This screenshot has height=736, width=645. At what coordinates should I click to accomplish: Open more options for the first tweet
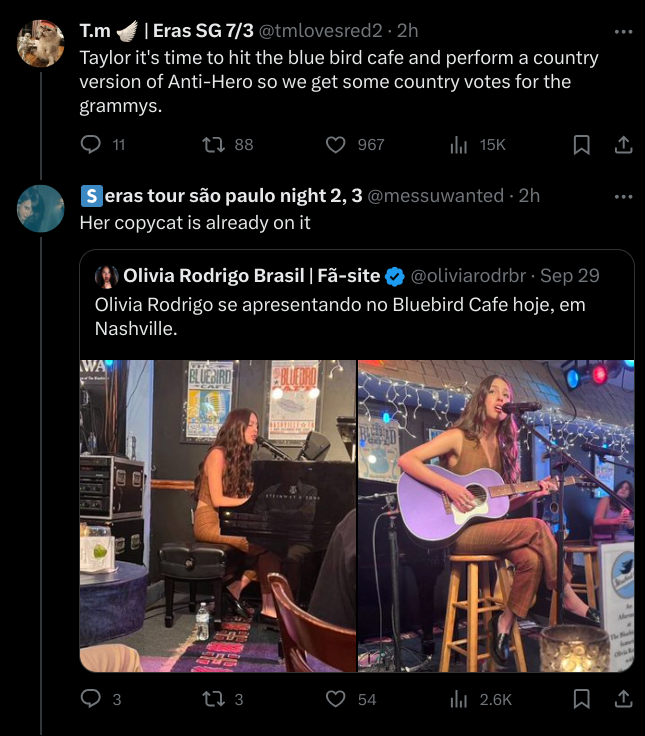623,32
